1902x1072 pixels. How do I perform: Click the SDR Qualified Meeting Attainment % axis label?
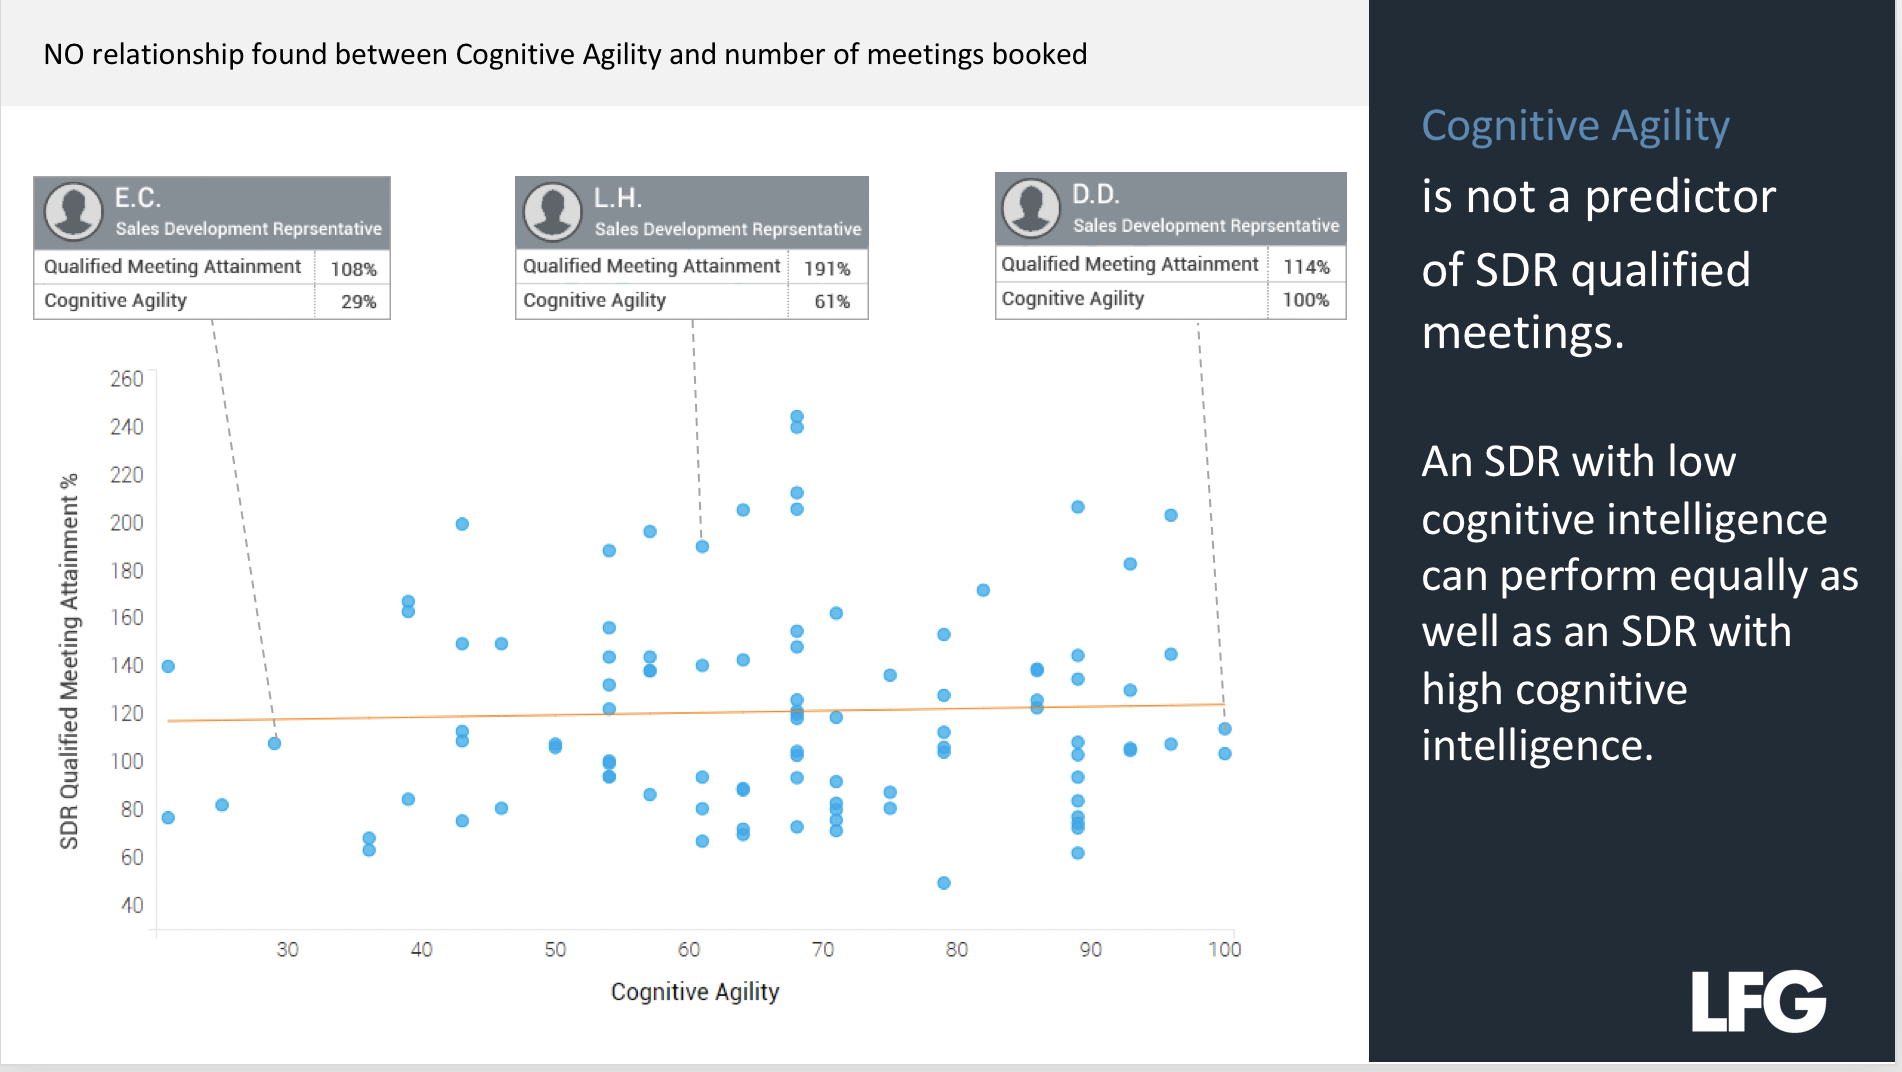[69, 661]
